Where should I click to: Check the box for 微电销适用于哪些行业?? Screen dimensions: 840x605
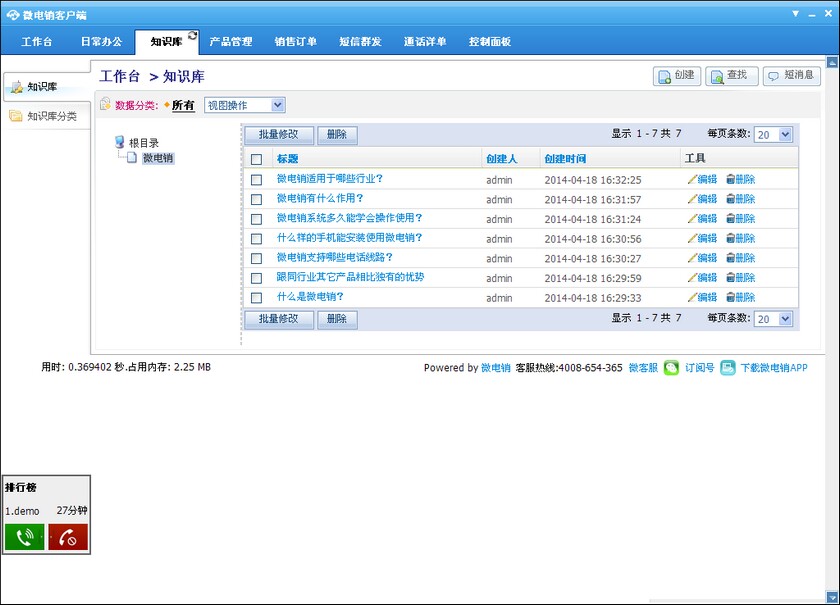click(257, 180)
